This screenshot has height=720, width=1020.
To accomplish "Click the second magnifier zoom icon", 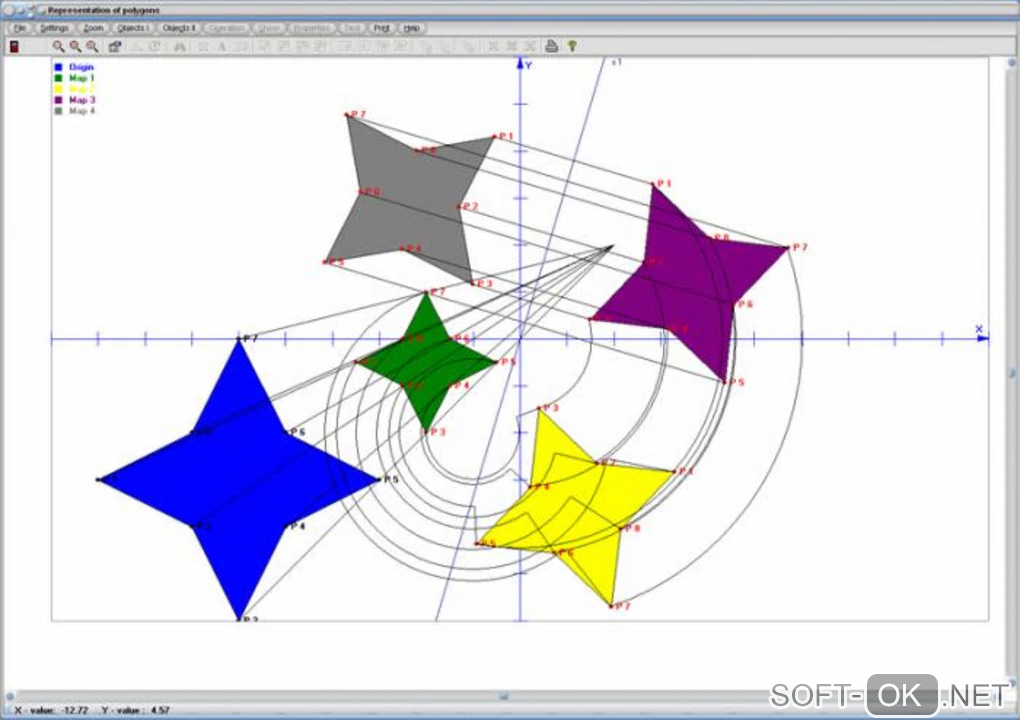I will 75,46.
